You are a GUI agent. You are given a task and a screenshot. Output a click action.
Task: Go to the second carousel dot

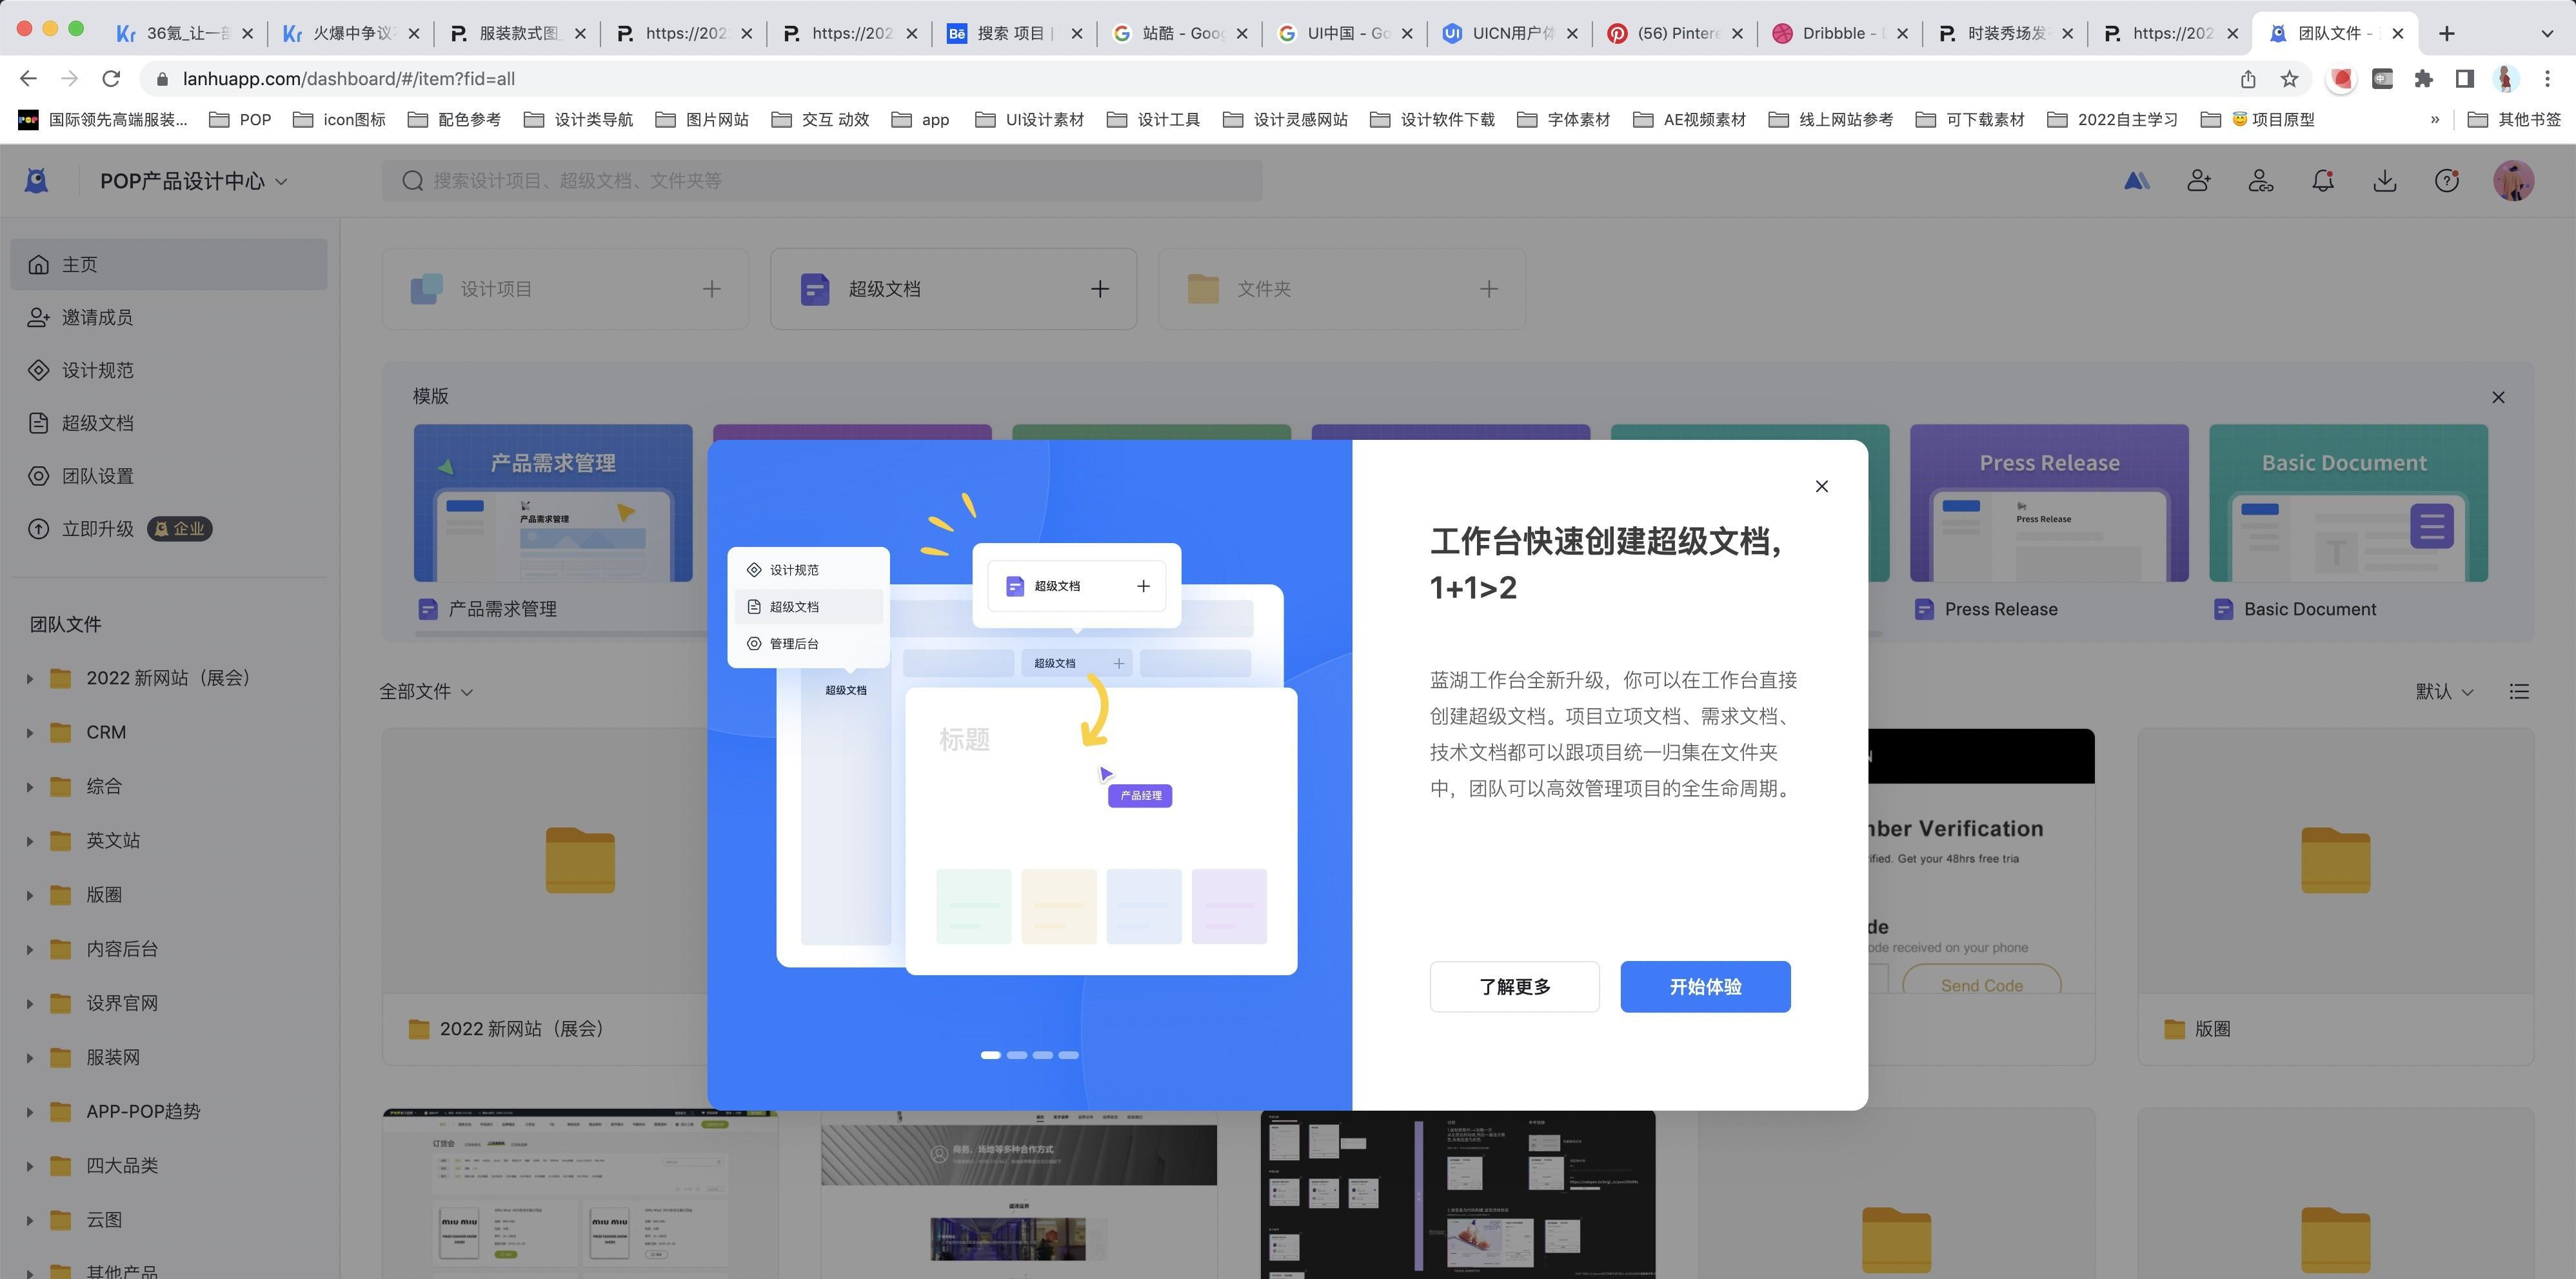click(x=1016, y=1055)
